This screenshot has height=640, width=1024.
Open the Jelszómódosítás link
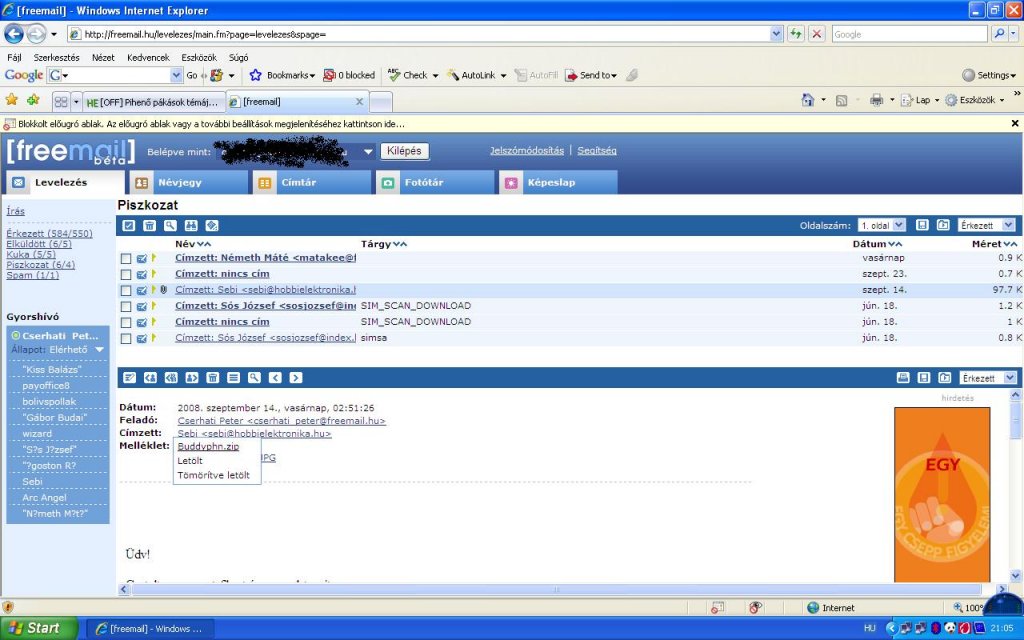point(527,150)
